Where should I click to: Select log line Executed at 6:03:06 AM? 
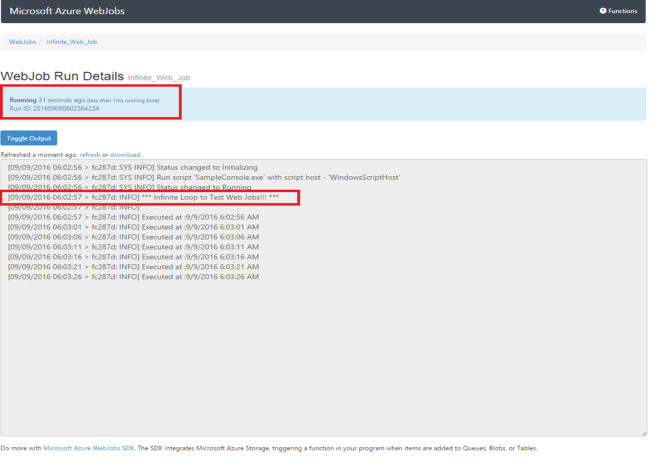(133, 237)
